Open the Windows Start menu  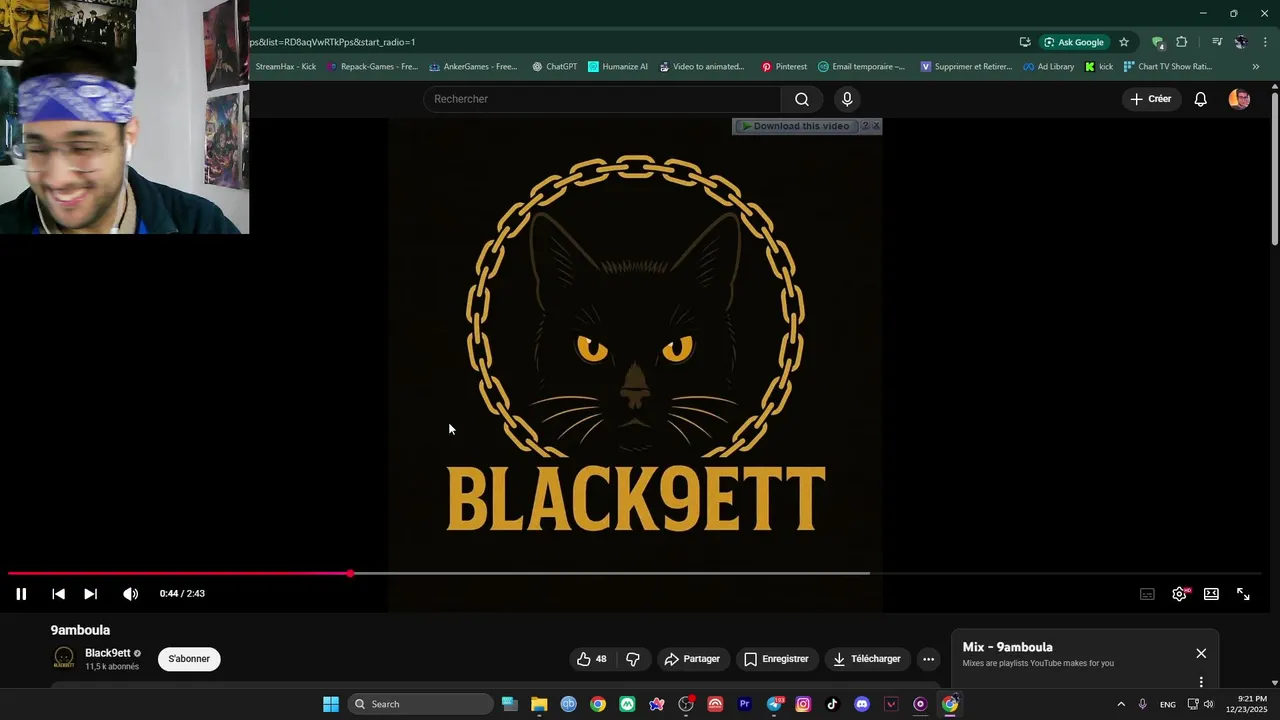[331, 704]
